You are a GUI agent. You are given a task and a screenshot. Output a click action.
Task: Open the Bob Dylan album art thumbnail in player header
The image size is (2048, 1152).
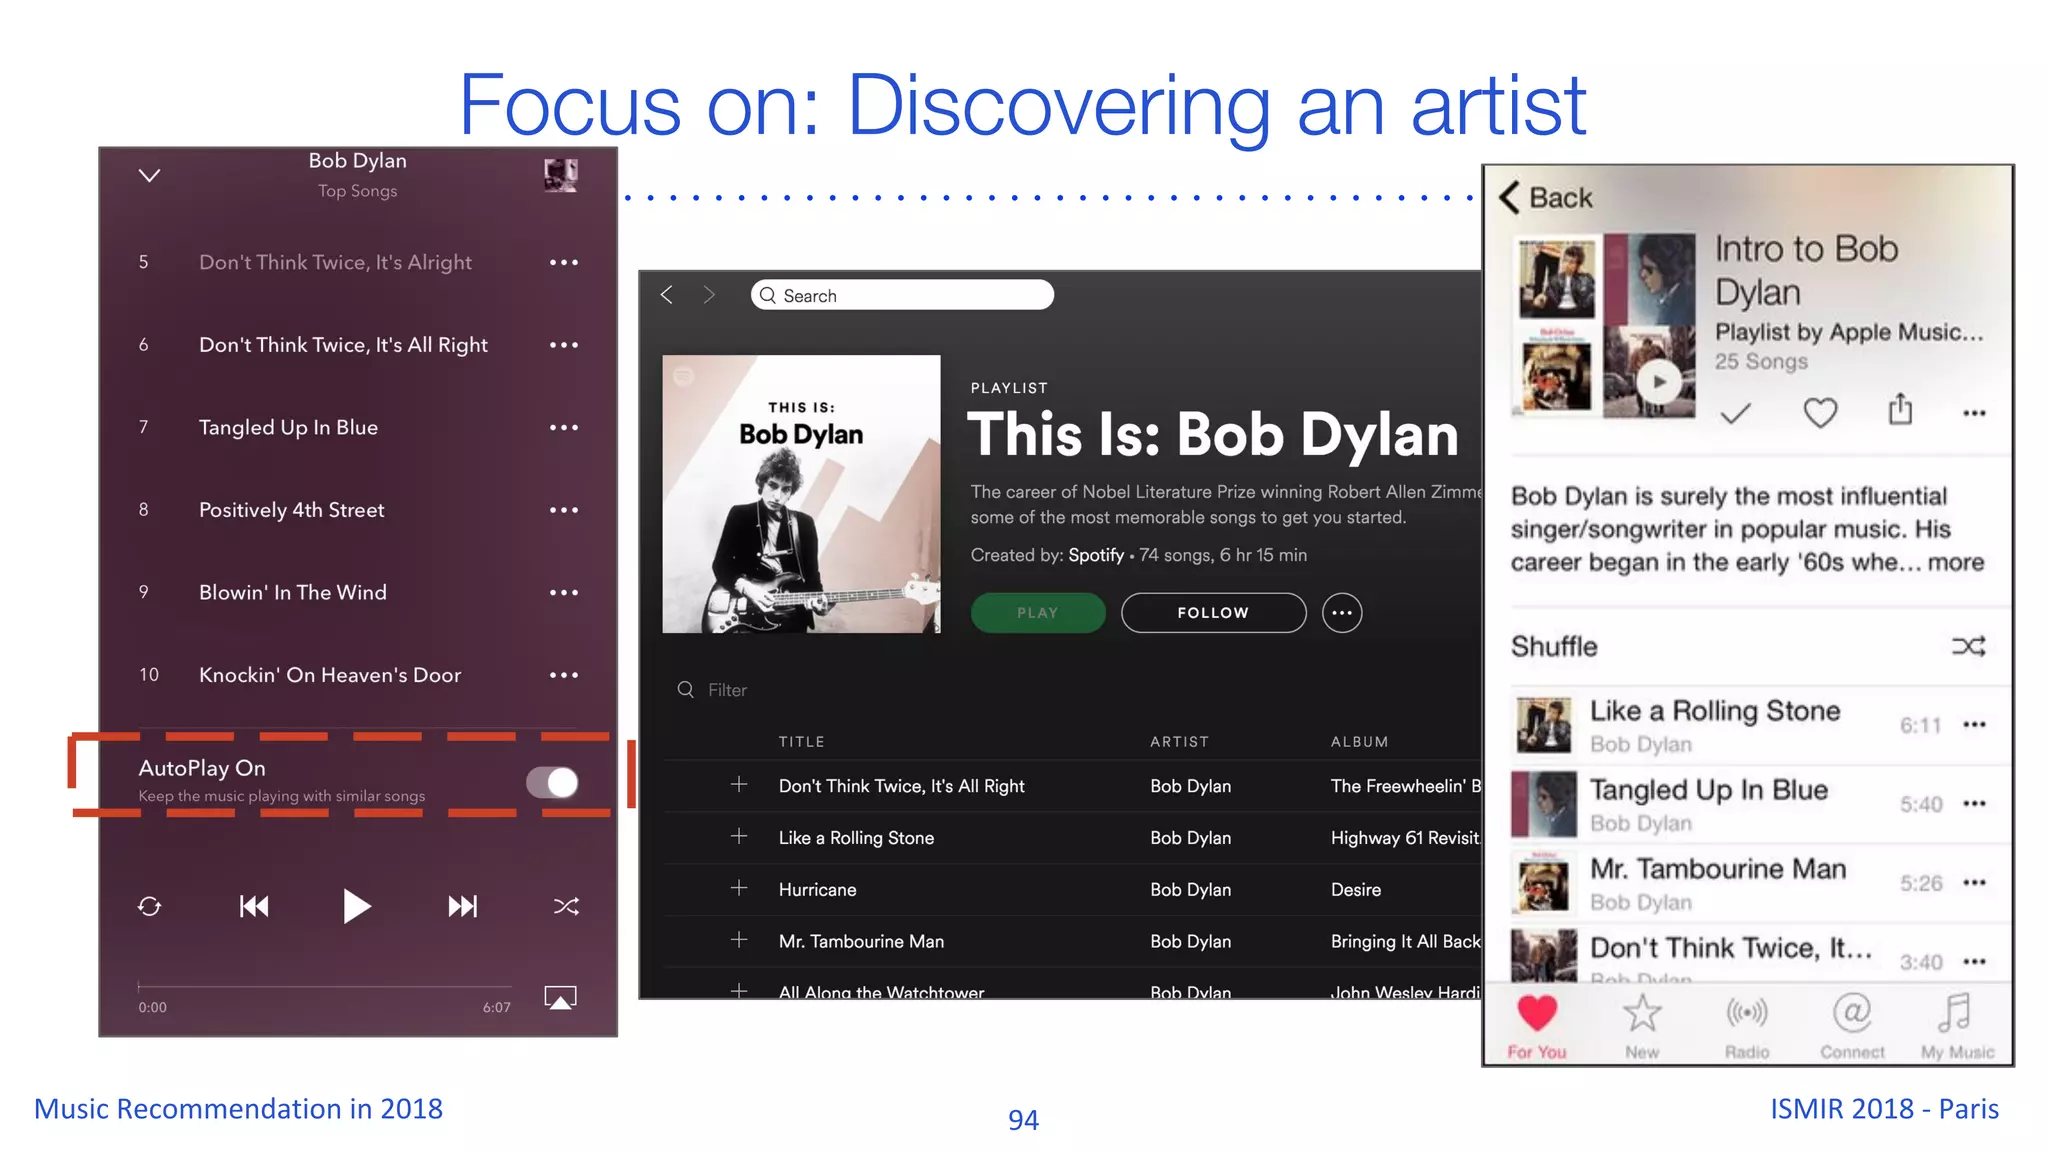click(x=561, y=175)
